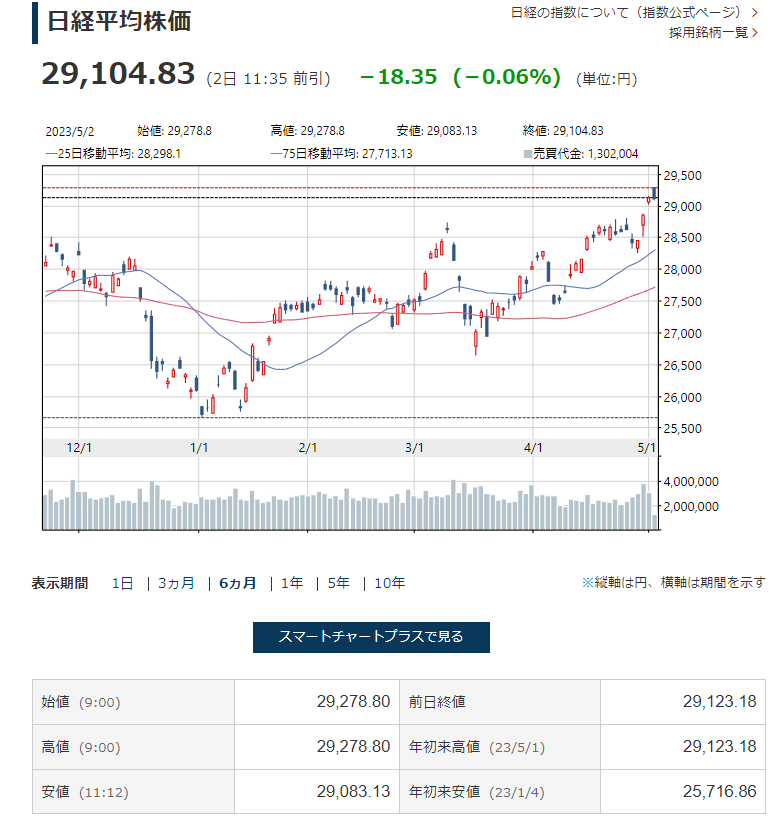Image resolution: width=773 pixels, height=835 pixels.
Task: Click the 2,000,000 volume axis label
Action: [x=690, y=507]
